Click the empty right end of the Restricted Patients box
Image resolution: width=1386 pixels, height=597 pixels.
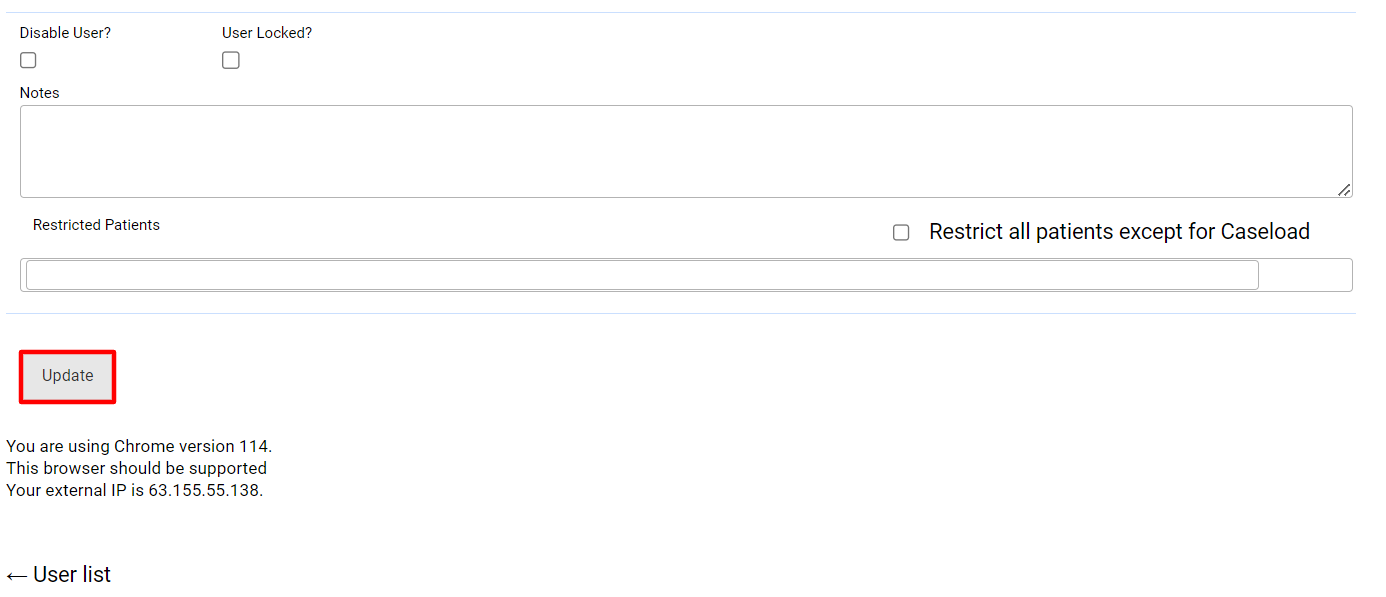pos(1305,275)
